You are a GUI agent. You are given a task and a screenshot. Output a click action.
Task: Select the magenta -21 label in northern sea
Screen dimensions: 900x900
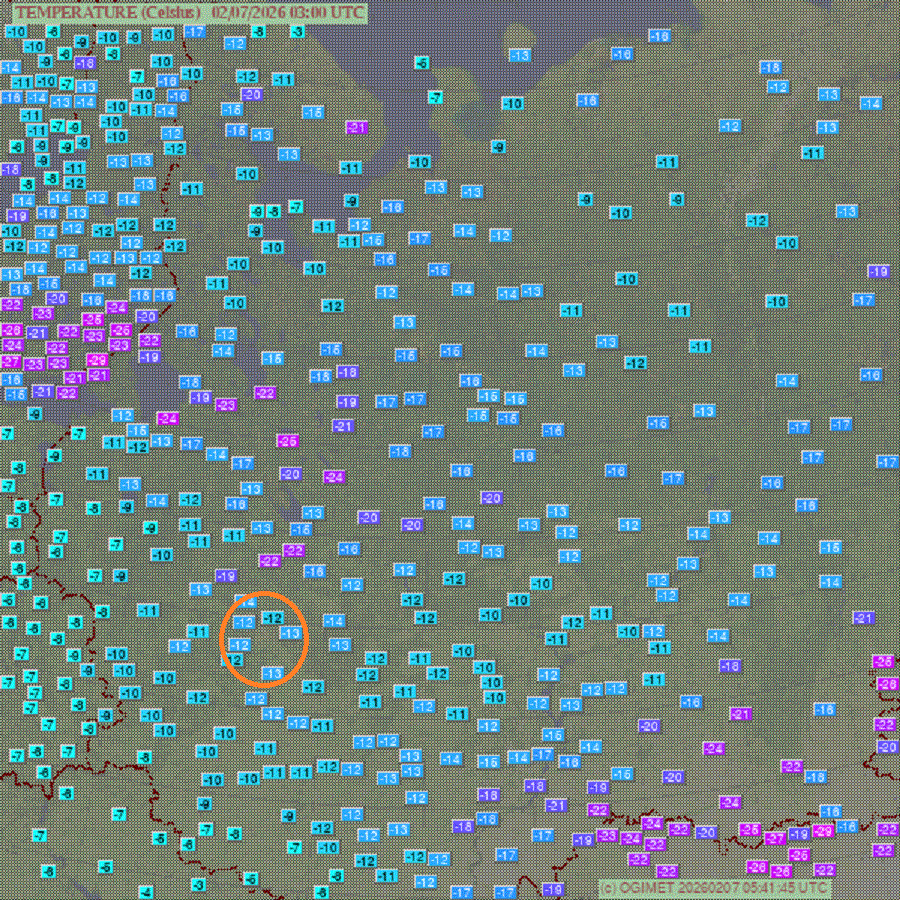[x=357, y=127]
